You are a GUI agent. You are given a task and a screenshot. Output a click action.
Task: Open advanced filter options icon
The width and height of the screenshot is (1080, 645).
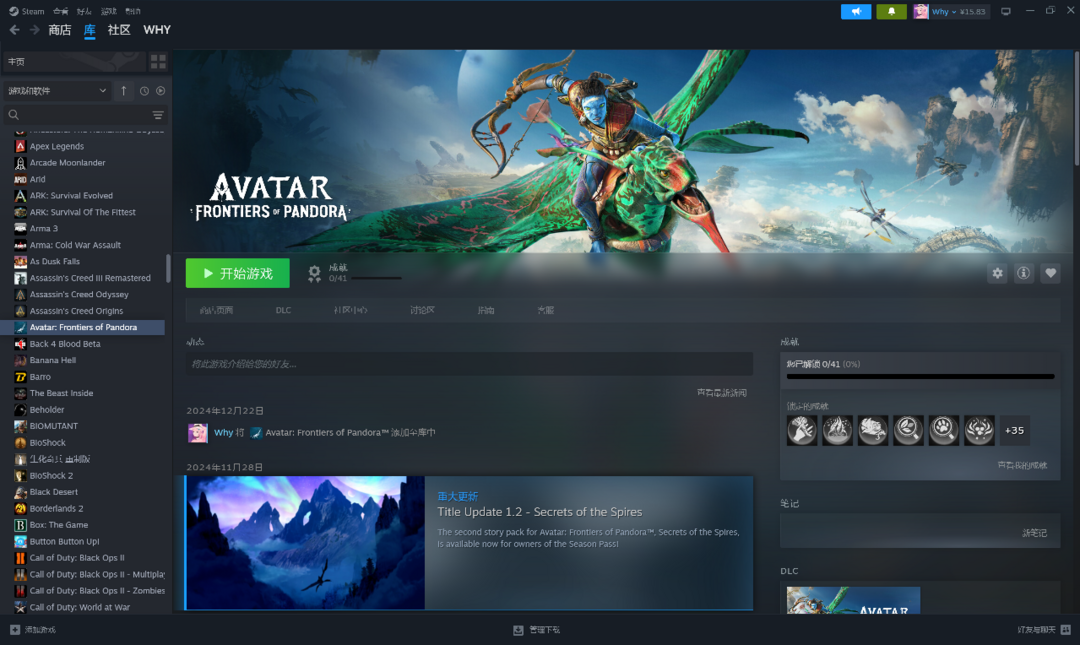pos(158,114)
